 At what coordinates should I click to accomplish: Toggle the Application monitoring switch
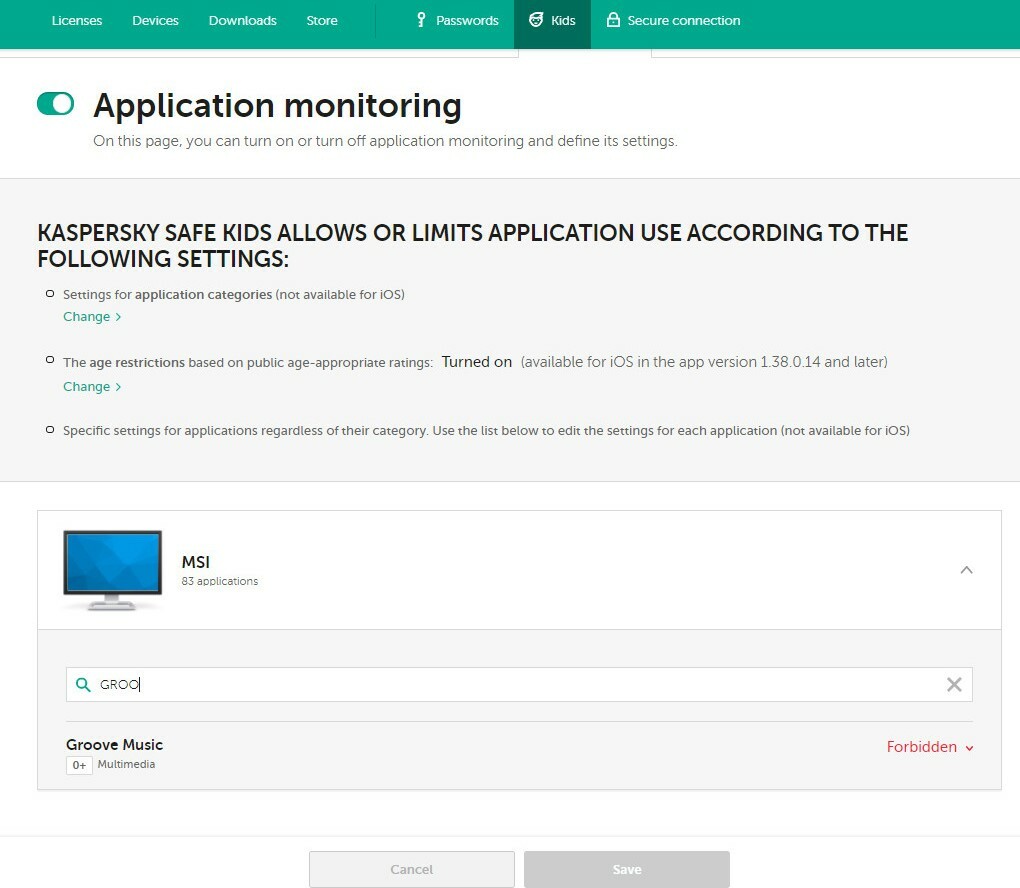pyautogui.click(x=55, y=103)
